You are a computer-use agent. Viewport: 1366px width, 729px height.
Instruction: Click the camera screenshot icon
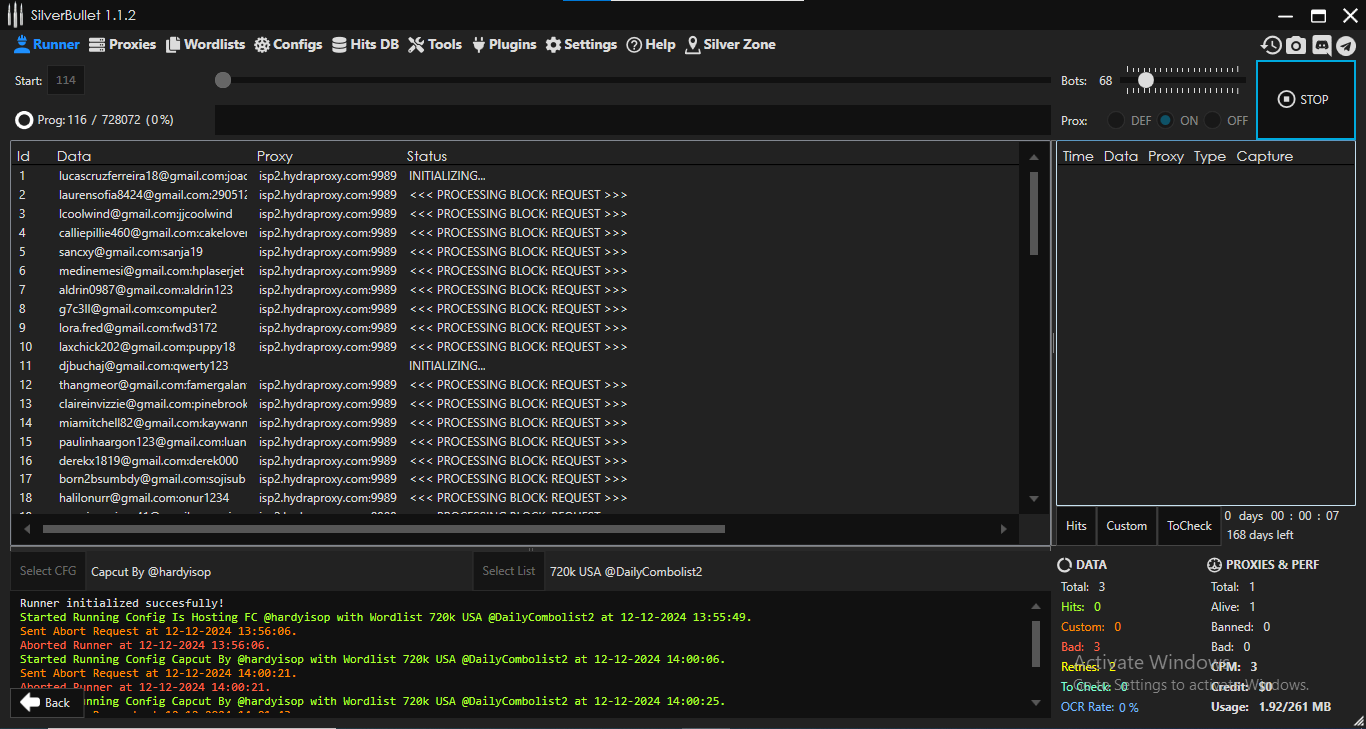point(1296,45)
